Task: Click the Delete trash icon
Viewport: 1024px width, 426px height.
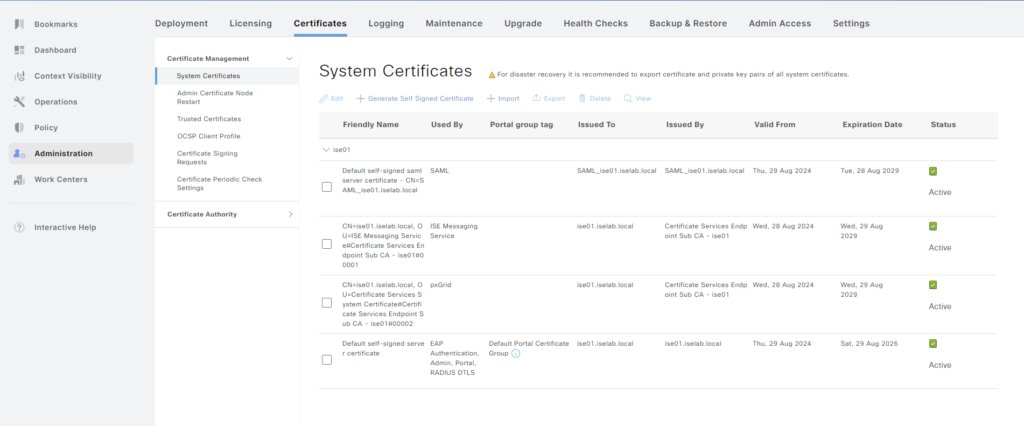Action: pos(581,99)
